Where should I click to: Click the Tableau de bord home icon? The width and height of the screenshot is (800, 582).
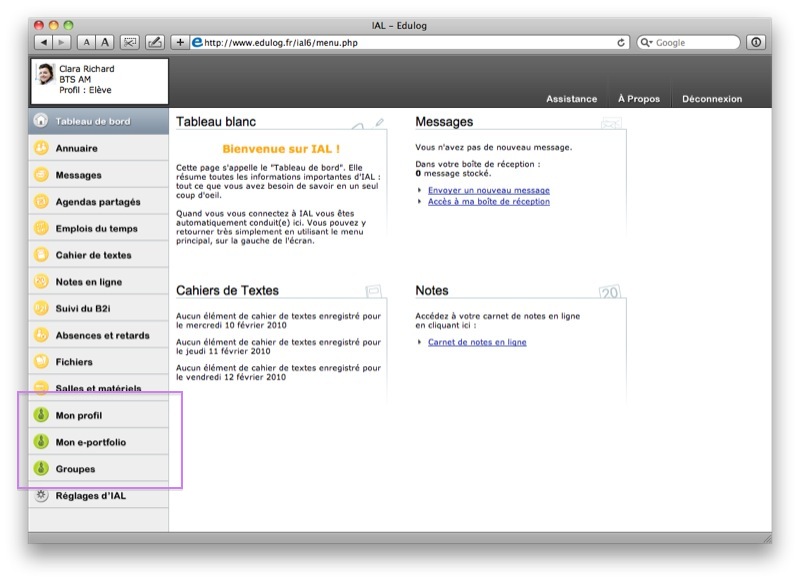pyautogui.click(x=41, y=121)
